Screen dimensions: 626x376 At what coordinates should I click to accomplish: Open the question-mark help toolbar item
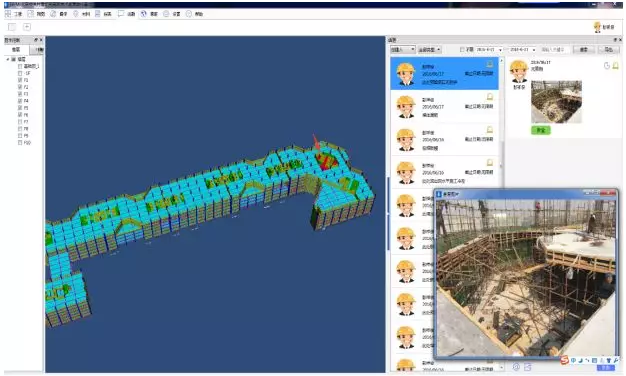click(194, 14)
